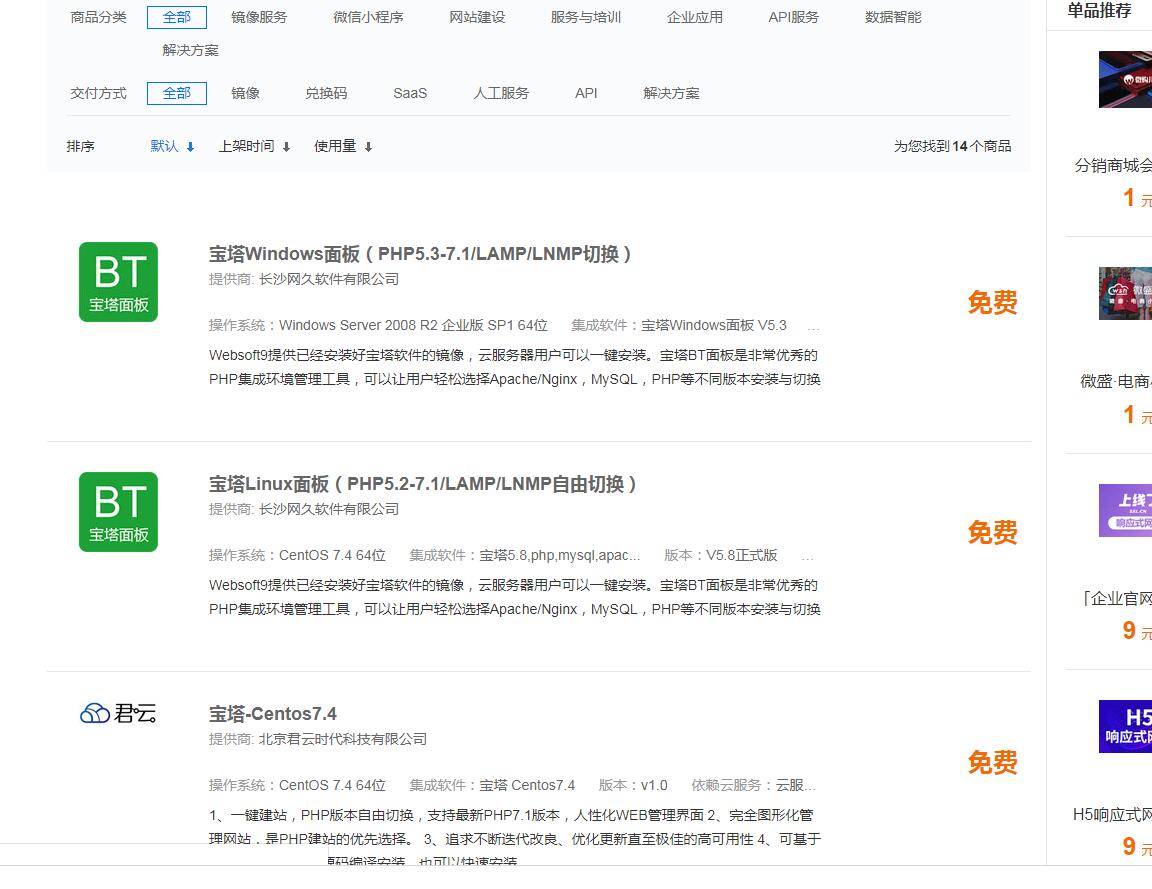Filter delivery method by 解决方案
The image size is (1152, 889).
click(x=672, y=93)
